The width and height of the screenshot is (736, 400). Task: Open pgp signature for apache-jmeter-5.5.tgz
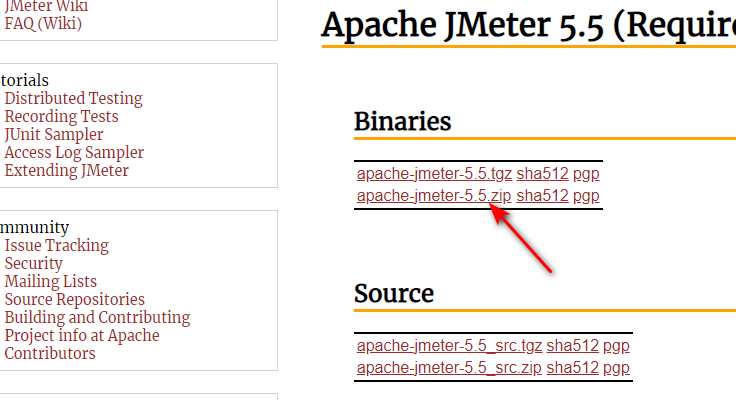tap(586, 174)
